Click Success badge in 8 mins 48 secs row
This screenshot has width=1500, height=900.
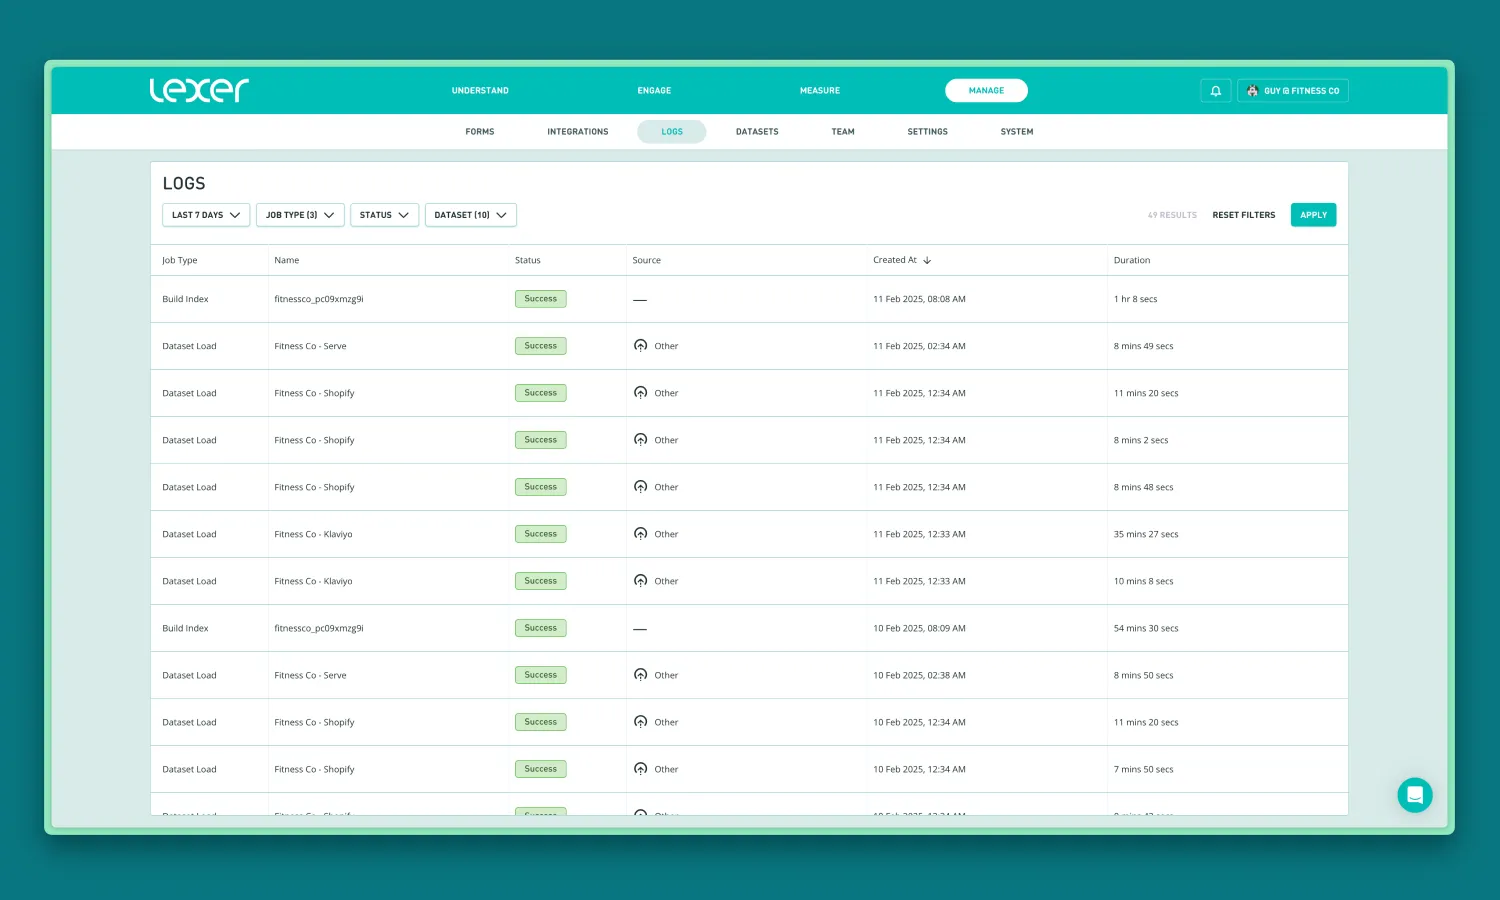tap(541, 487)
